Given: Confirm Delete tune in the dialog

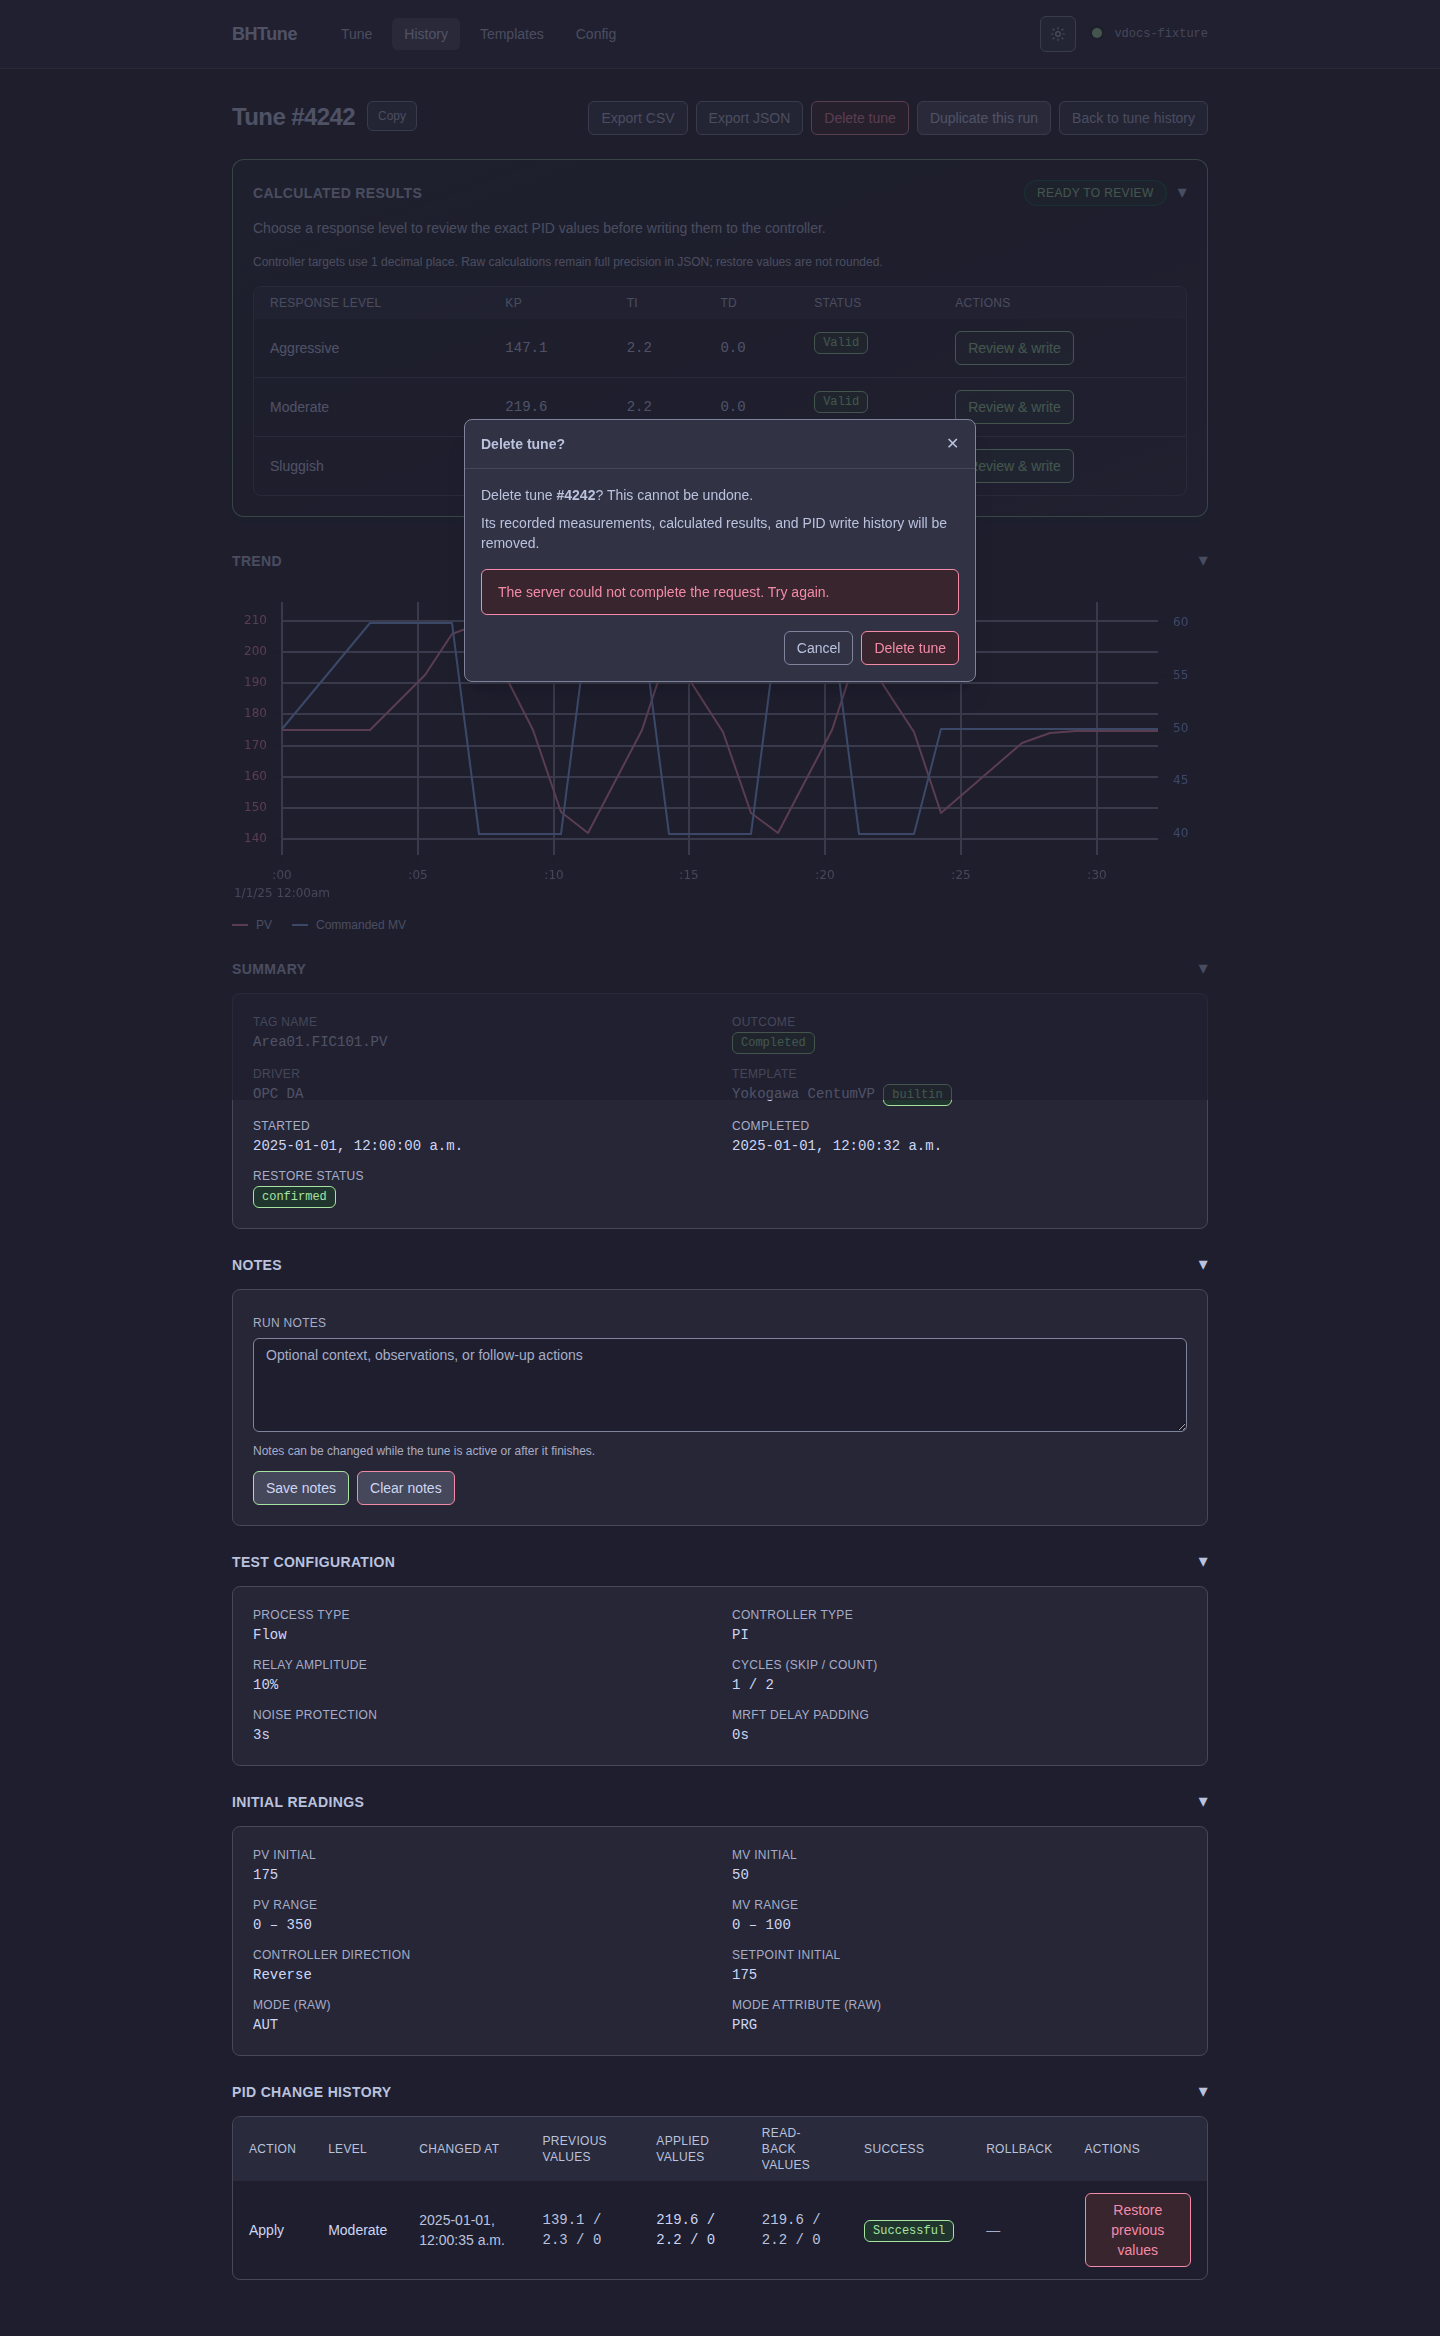Looking at the screenshot, I should point(910,648).
